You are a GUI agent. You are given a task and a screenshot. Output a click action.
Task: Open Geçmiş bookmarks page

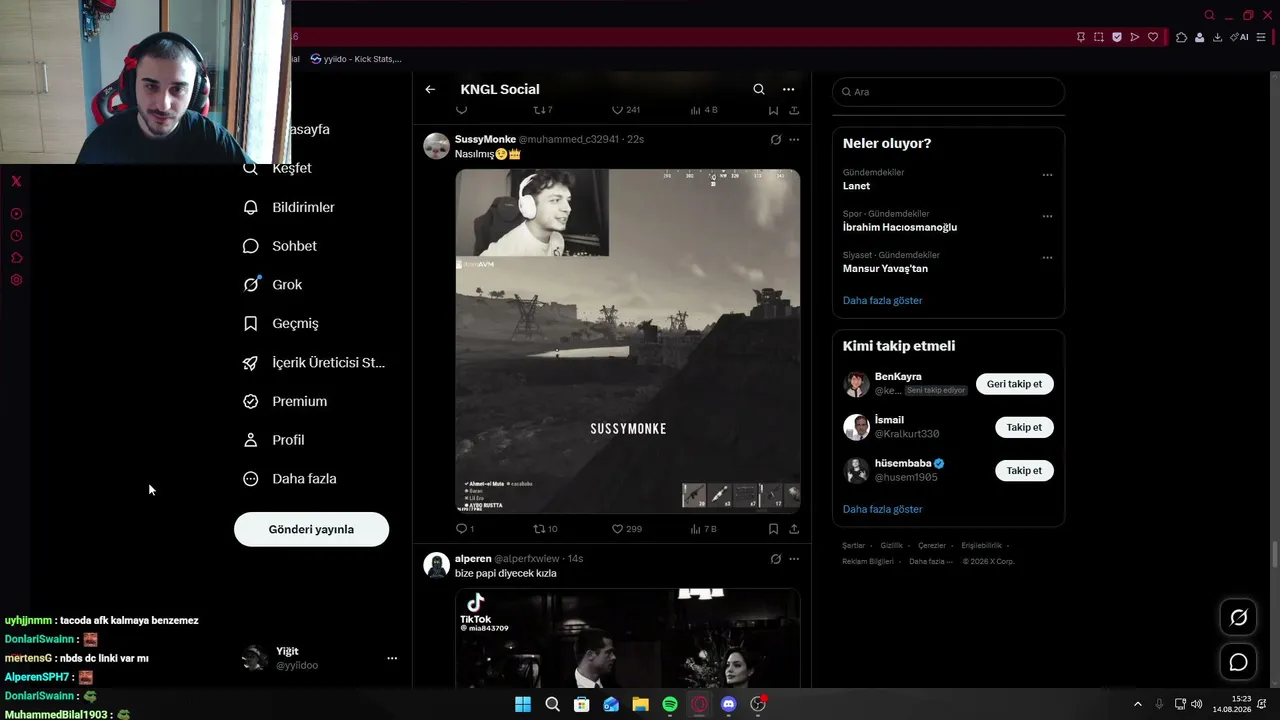point(281,324)
